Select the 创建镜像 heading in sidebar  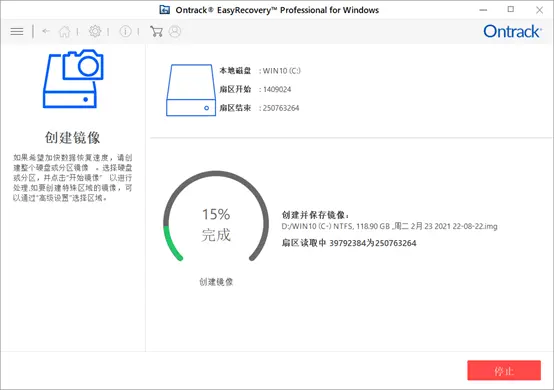tap(72, 137)
